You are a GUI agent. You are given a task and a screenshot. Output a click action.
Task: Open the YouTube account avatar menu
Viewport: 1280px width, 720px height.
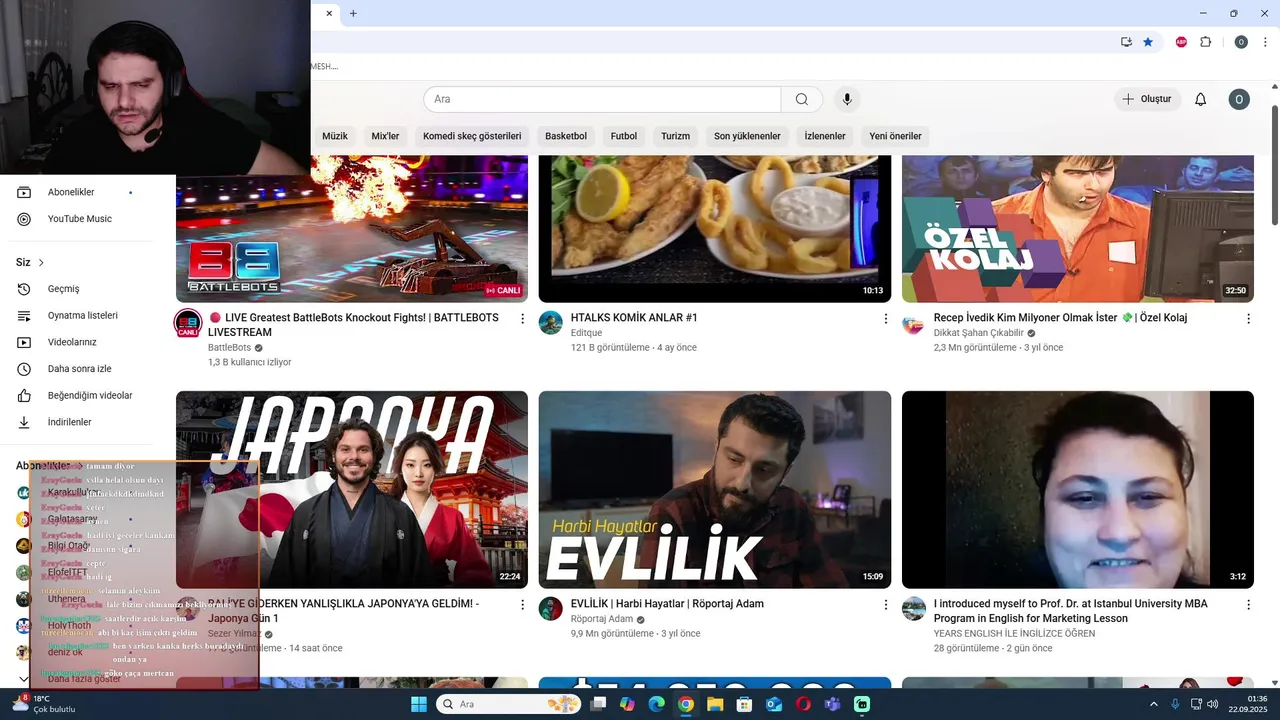1239,99
